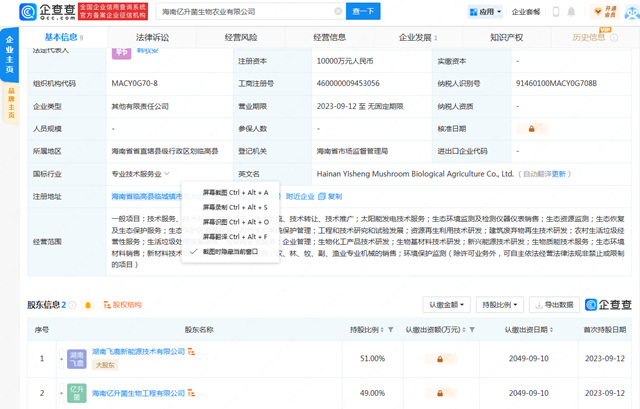Click the 大股东 tag

(x=105, y=365)
